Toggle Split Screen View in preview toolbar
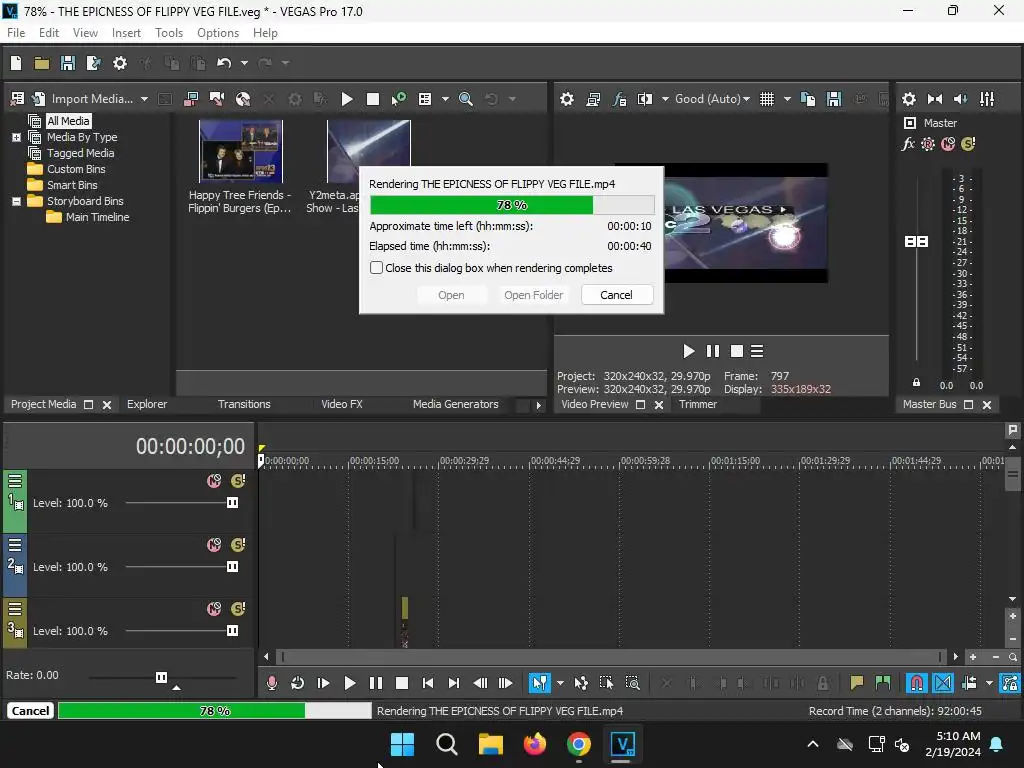The height and width of the screenshot is (768, 1024). pyautogui.click(x=645, y=99)
